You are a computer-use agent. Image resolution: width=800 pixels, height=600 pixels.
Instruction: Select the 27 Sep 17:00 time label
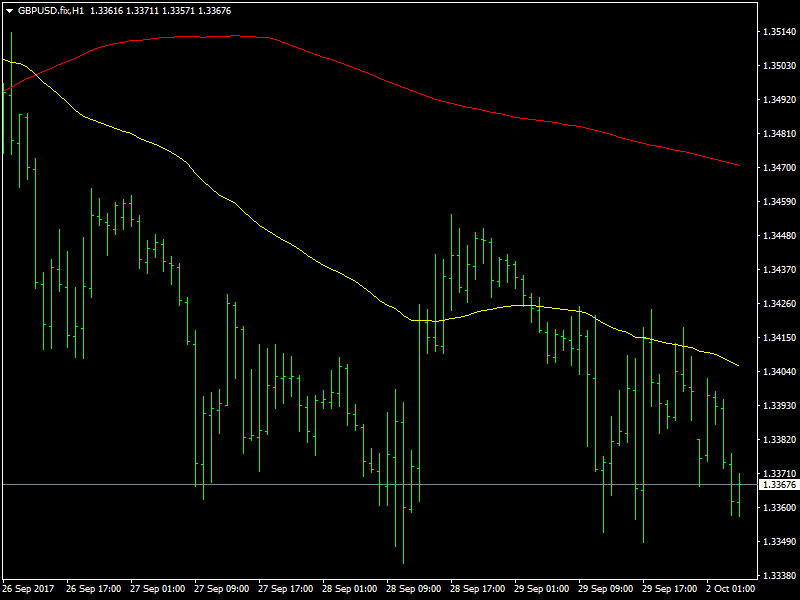tap(286, 589)
